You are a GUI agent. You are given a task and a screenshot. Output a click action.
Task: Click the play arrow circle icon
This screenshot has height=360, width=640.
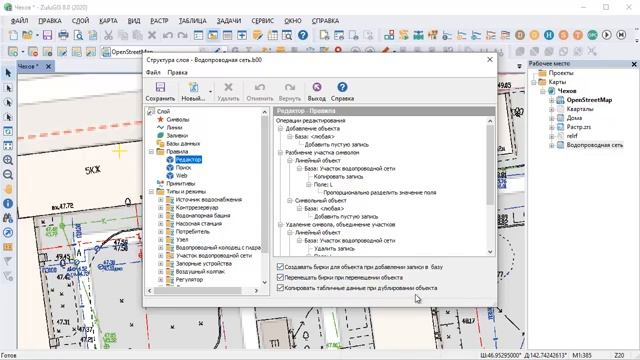[x=607, y=36]
